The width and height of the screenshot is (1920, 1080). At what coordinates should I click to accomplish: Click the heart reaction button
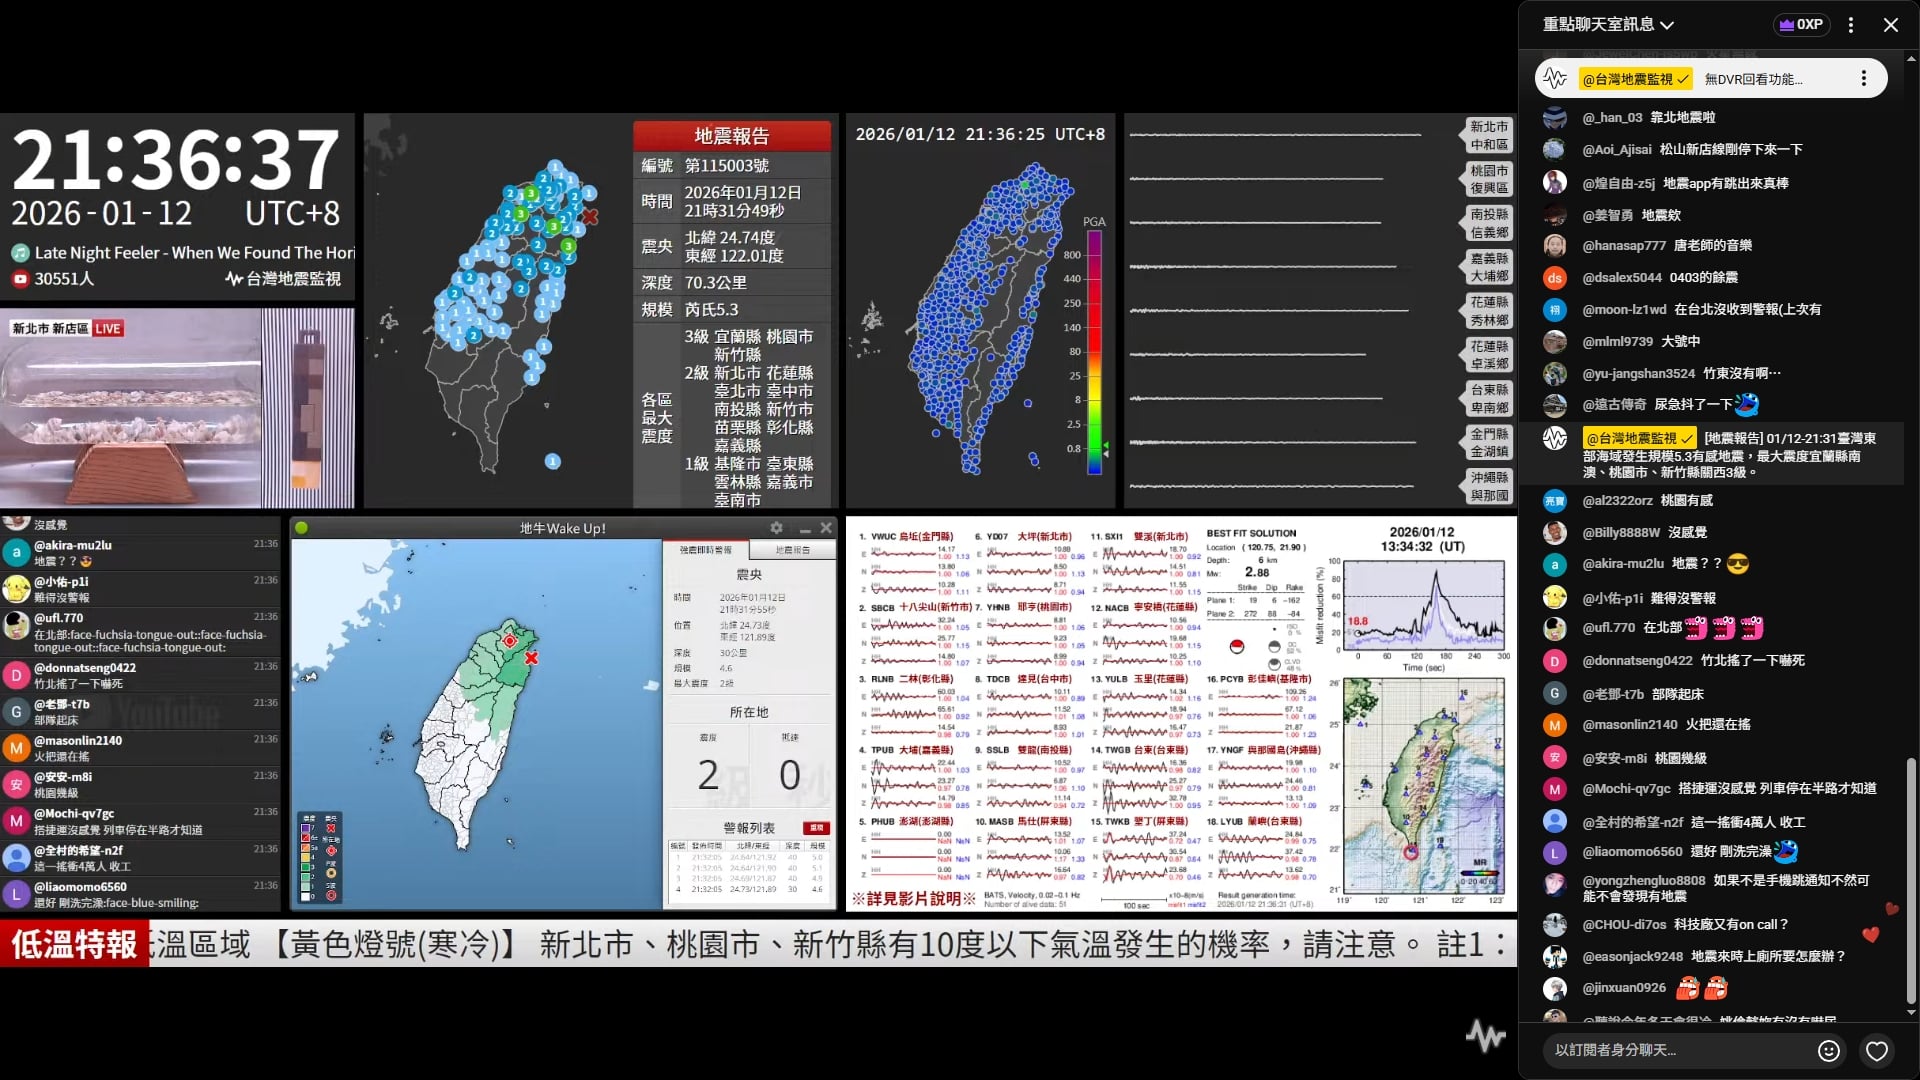click(1877, 1050)
